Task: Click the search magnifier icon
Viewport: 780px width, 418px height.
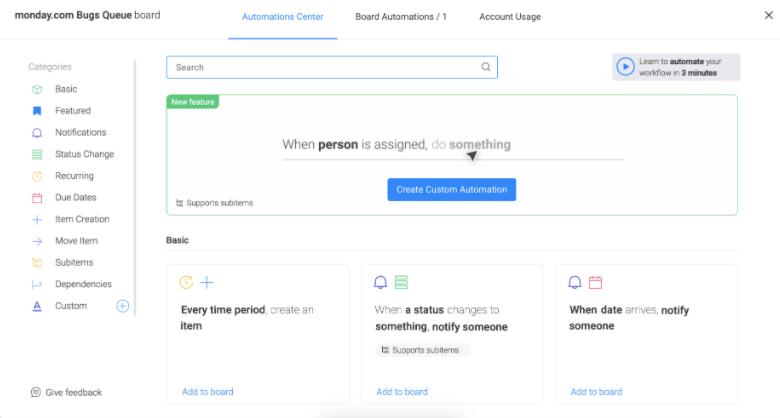Action: click(x=486, y=67)
